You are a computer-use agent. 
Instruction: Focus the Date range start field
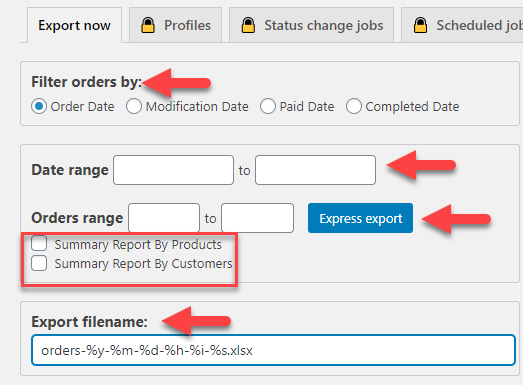173,170
